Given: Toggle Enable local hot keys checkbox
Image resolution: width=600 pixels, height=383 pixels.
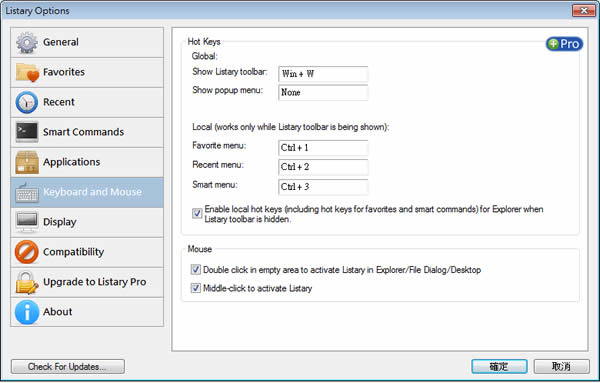Looking at the screenshot, I should pos(197,213).
